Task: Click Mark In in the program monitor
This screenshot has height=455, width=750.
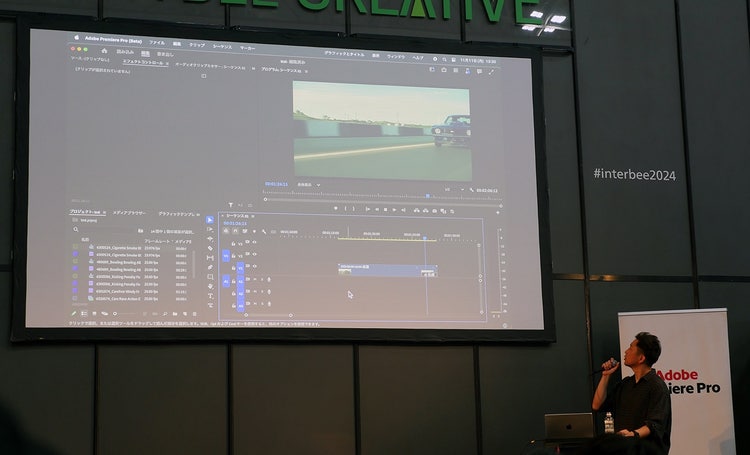Action: (x=345, y=209)
